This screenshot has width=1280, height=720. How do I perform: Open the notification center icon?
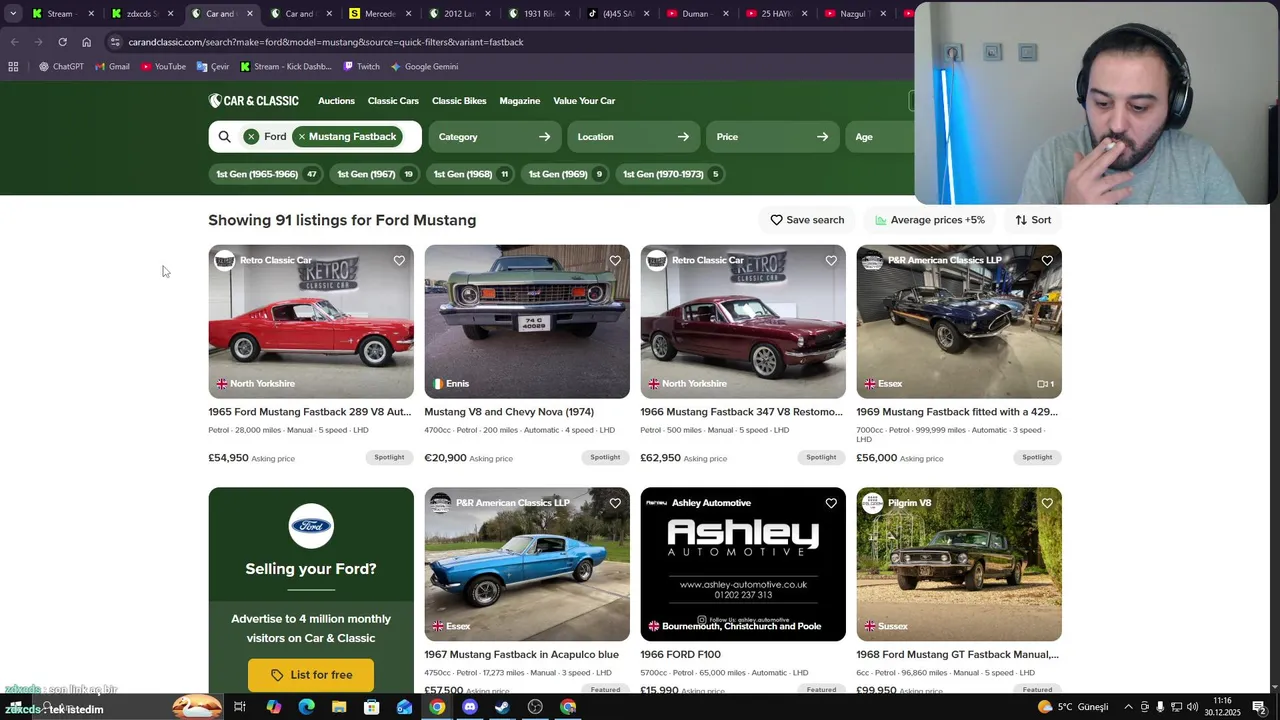coord(1259,707)
